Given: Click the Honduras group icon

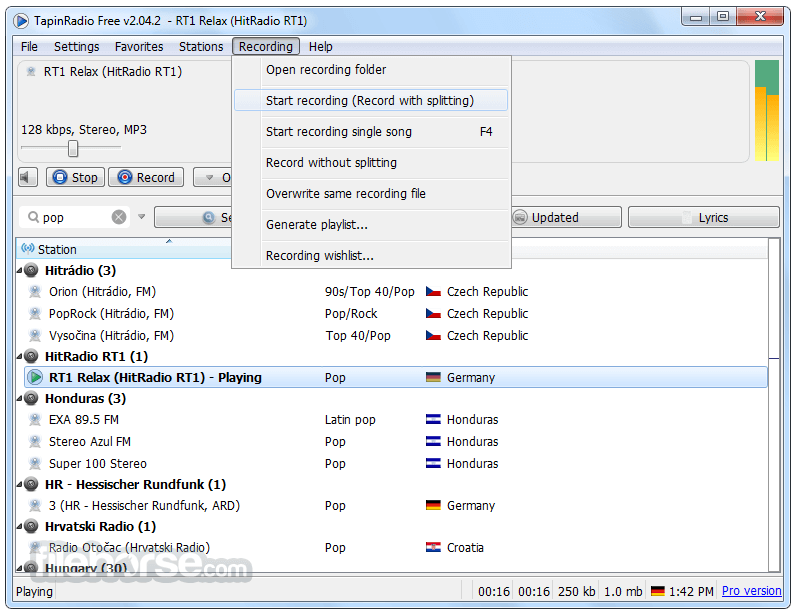Looking at the screenshot, I should pyautogui.click(x=31, y=399).
